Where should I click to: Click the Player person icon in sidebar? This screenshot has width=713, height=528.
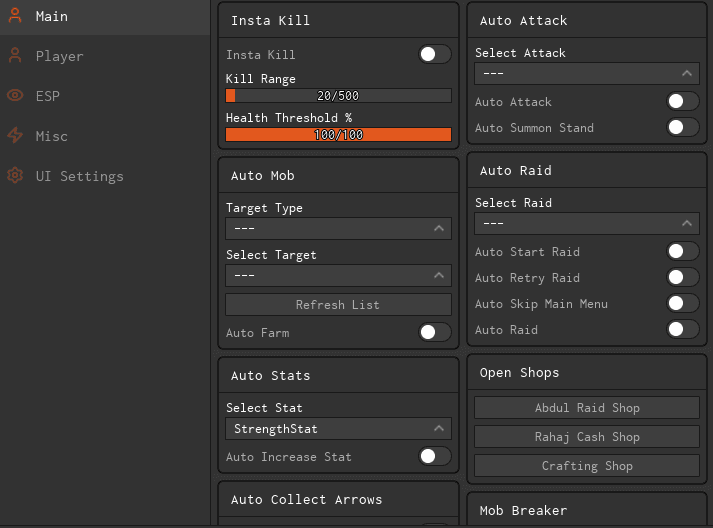coord(15,56)
